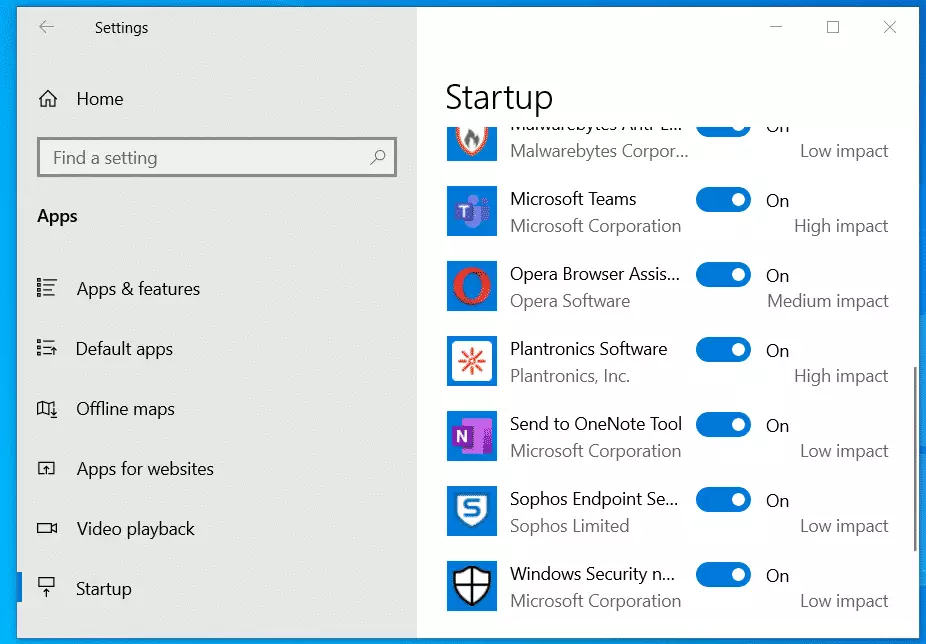
Task: Click the Settings window title text
Action: (x=122, y=28)
